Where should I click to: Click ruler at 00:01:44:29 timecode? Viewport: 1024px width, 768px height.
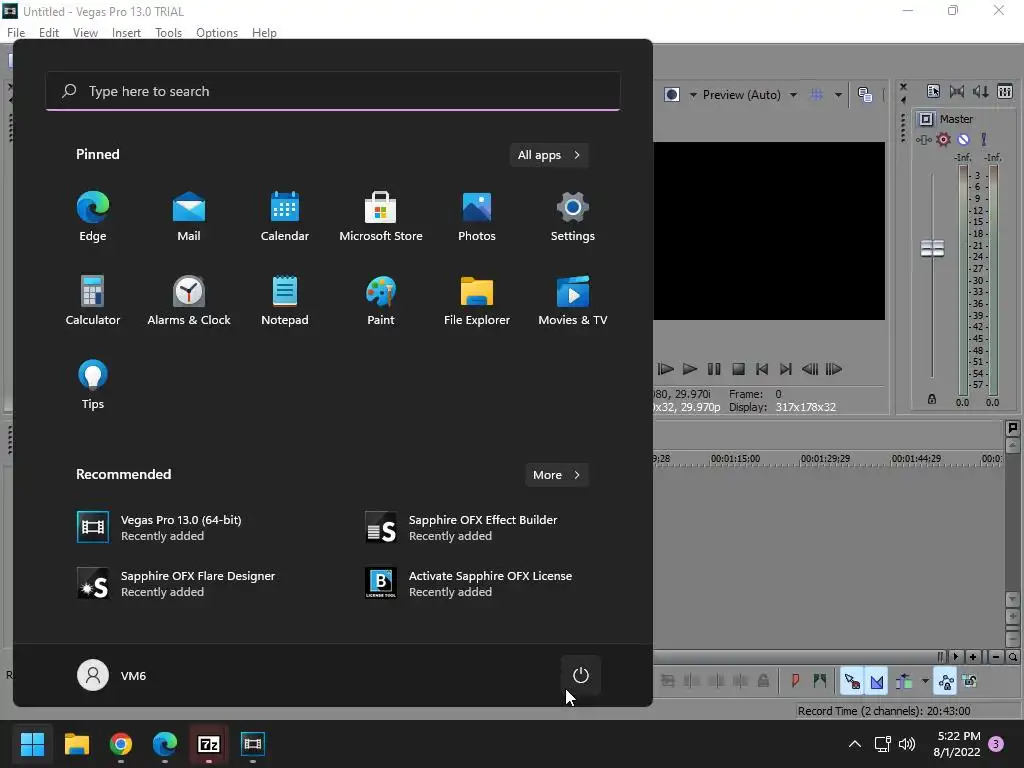[916, 458]
